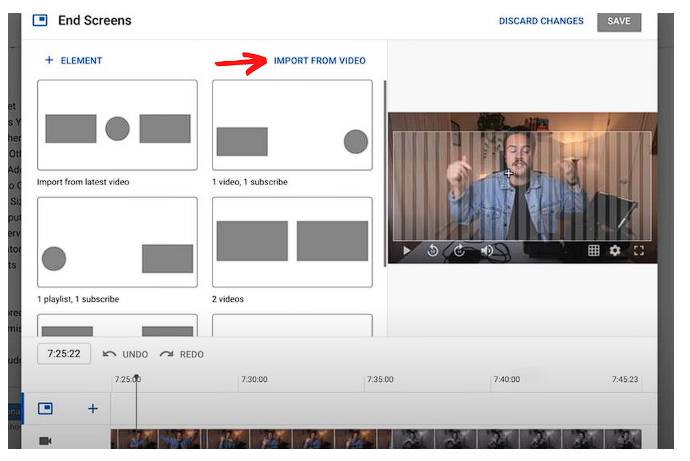Open the add Element menu
Screen dimensions: 690x461
click(x=73, y=61)
